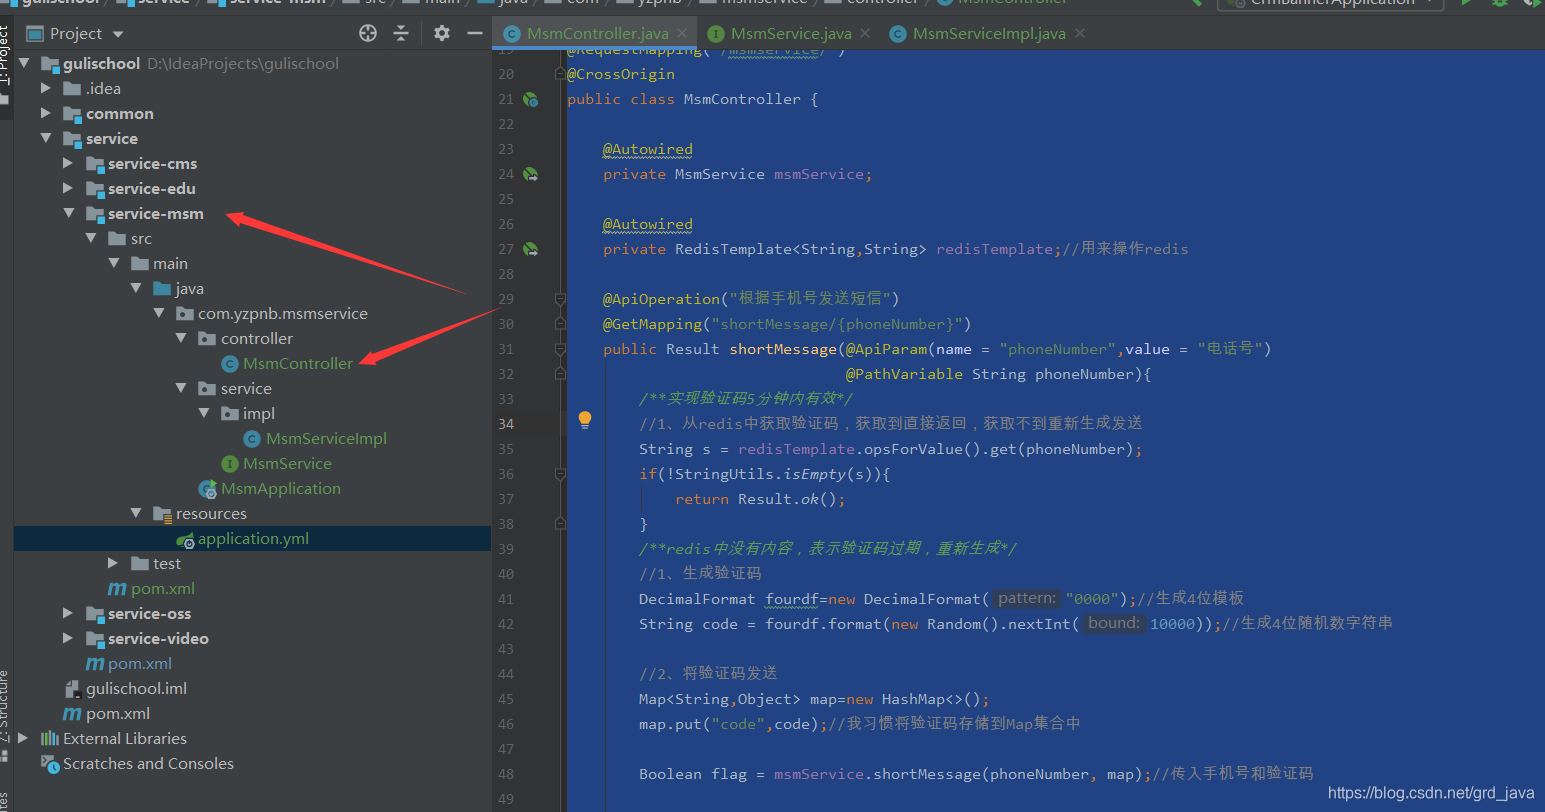Click the autowired gutter icon on line 24
This screenshot has width=1545, height=812.
pyautogui.click(x=531, y=174)
